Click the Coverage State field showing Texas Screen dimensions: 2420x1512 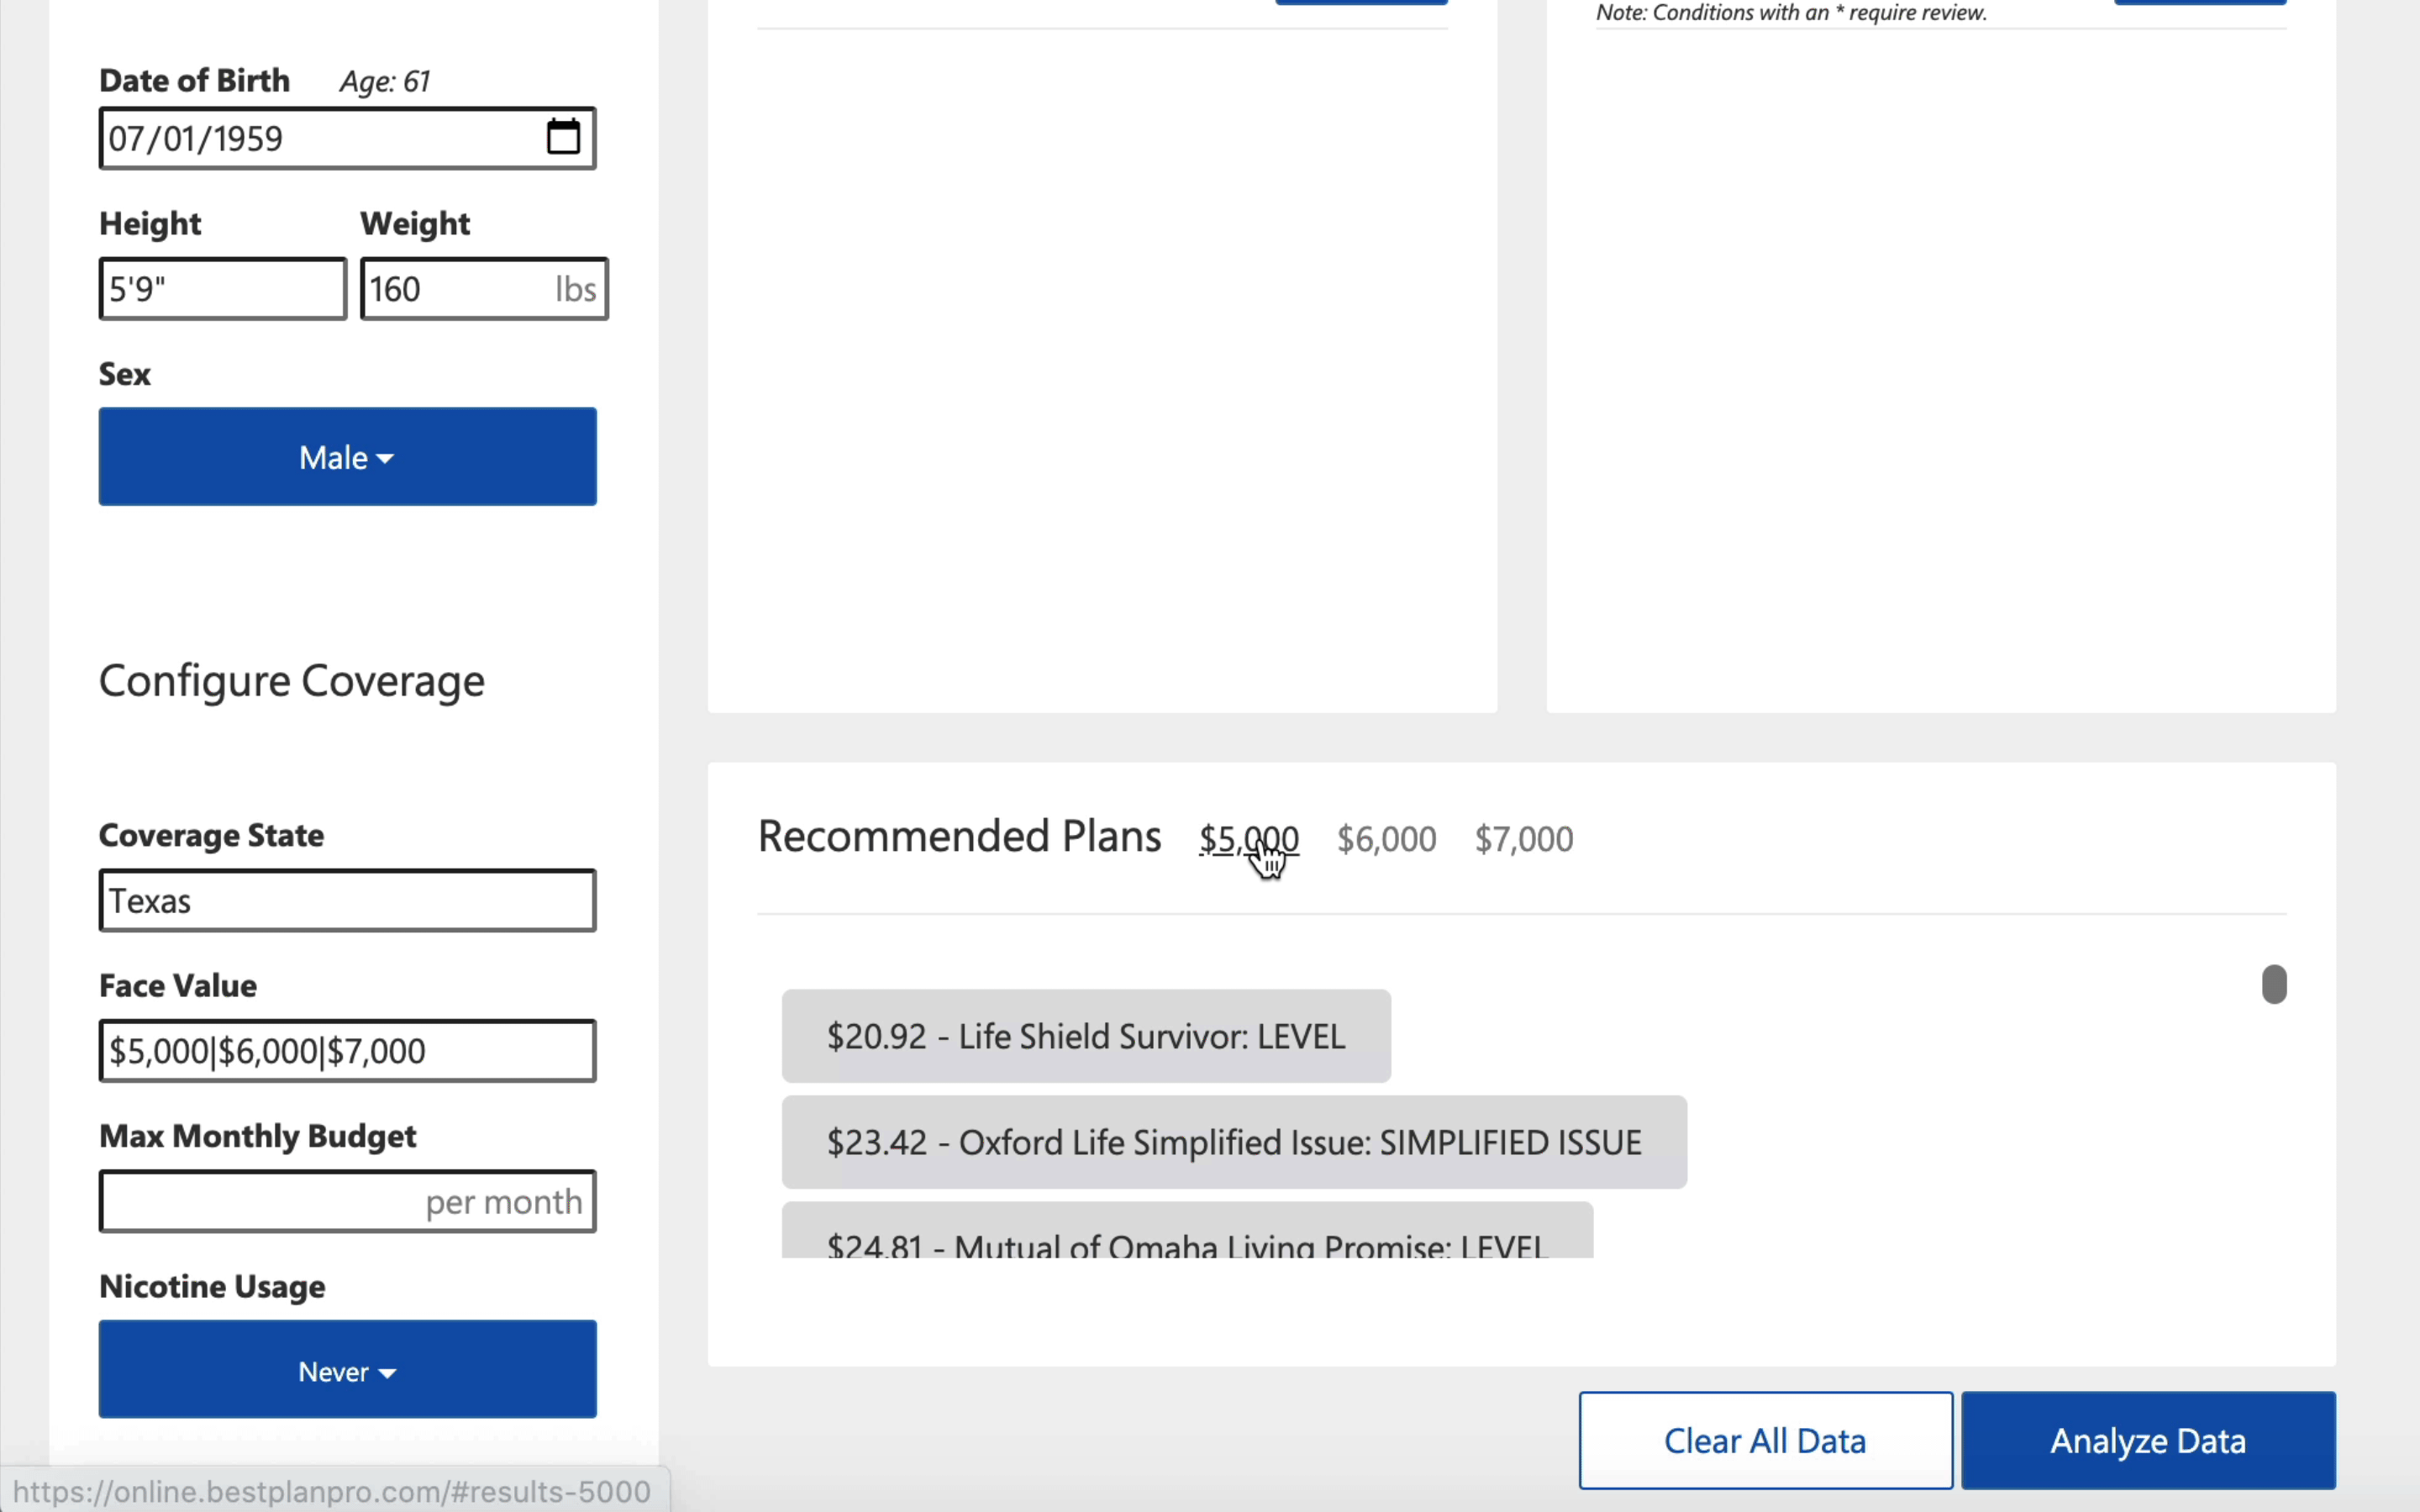tap(347, 900)
